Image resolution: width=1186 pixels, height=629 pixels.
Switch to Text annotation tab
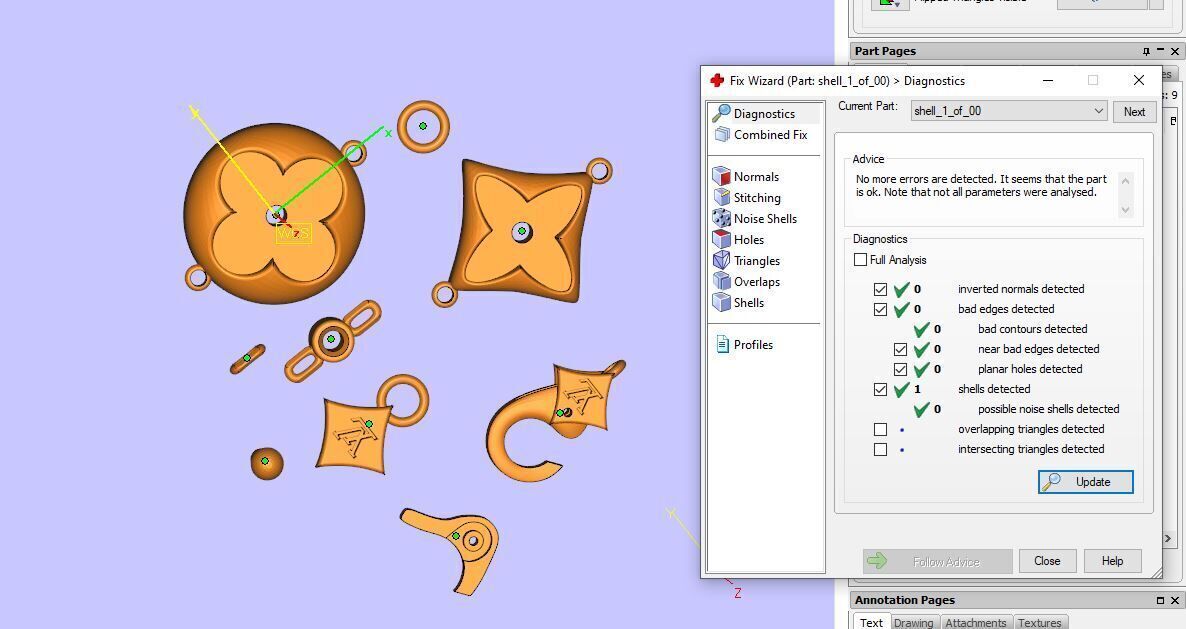pos(871,622)
